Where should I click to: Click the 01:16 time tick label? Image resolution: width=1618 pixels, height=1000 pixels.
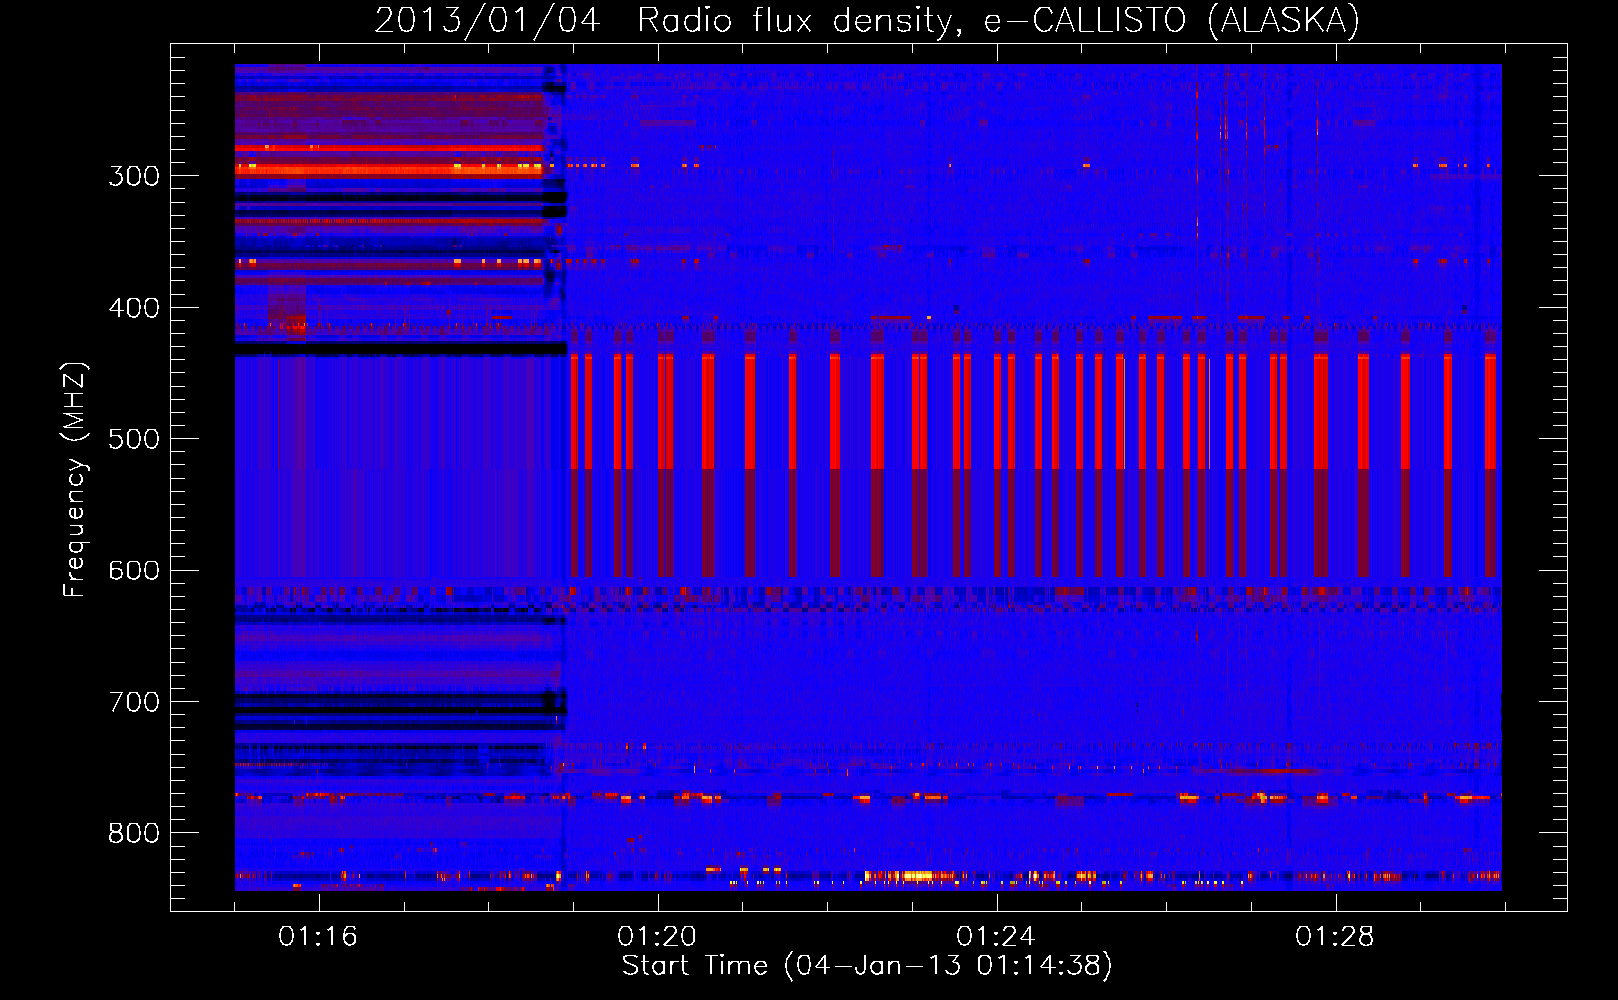(x=318, y=936)
